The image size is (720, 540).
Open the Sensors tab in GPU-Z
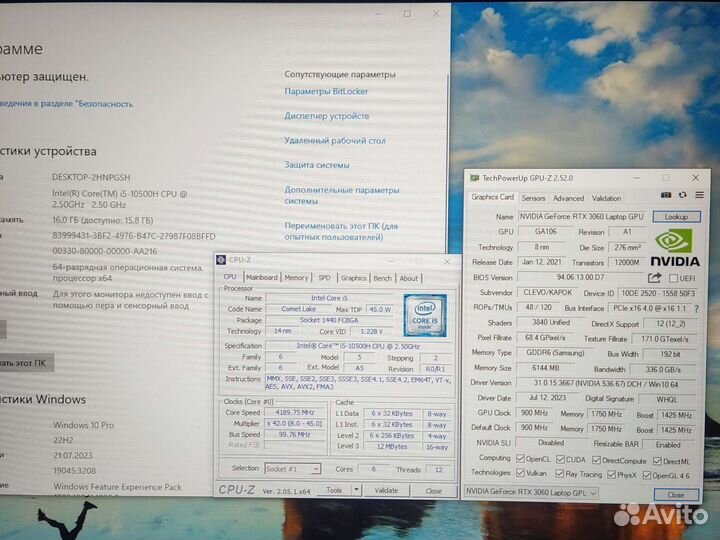533,198
